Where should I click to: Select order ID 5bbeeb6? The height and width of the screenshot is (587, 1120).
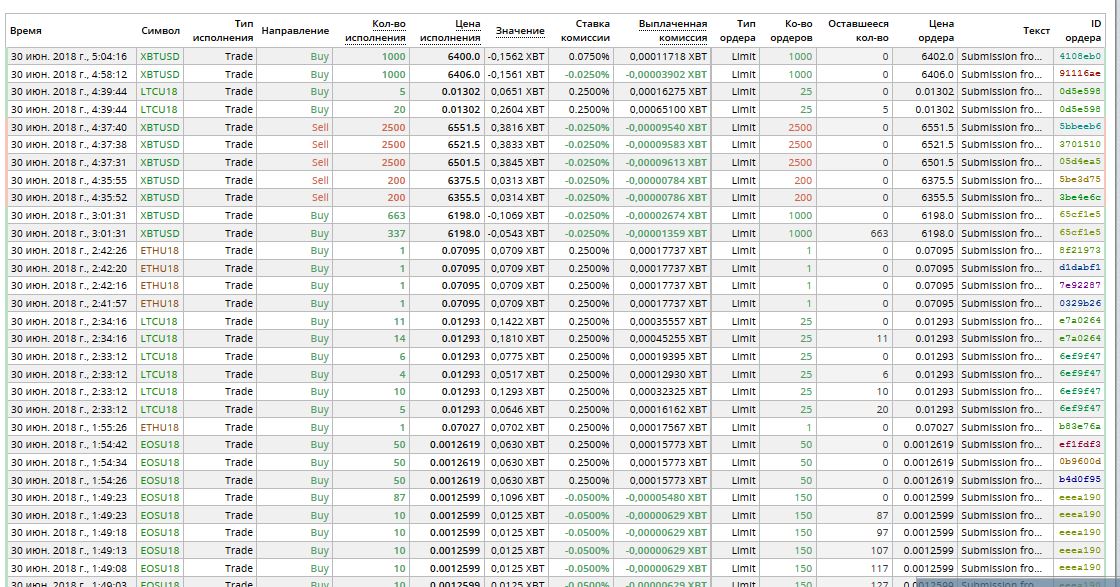click(1080, 126)
